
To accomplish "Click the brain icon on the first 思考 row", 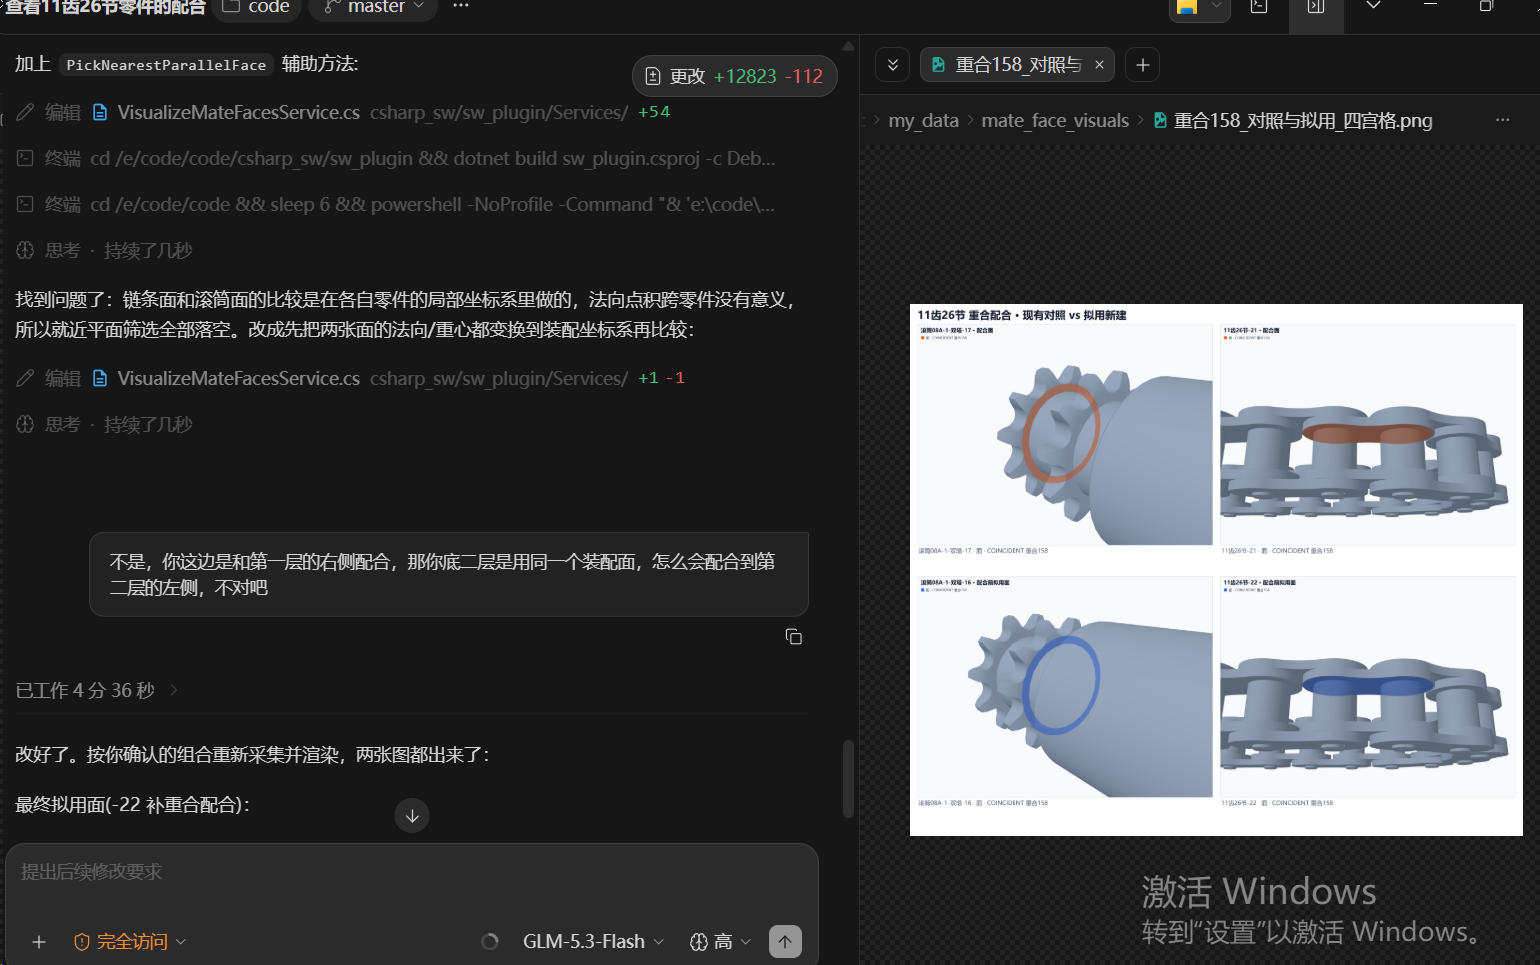I will tap(25, 250).
